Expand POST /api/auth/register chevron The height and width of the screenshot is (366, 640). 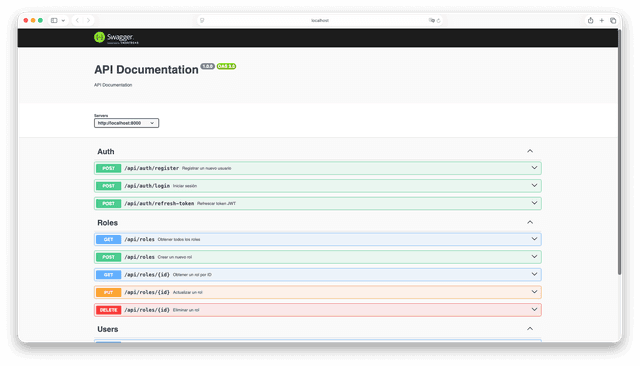534,168
